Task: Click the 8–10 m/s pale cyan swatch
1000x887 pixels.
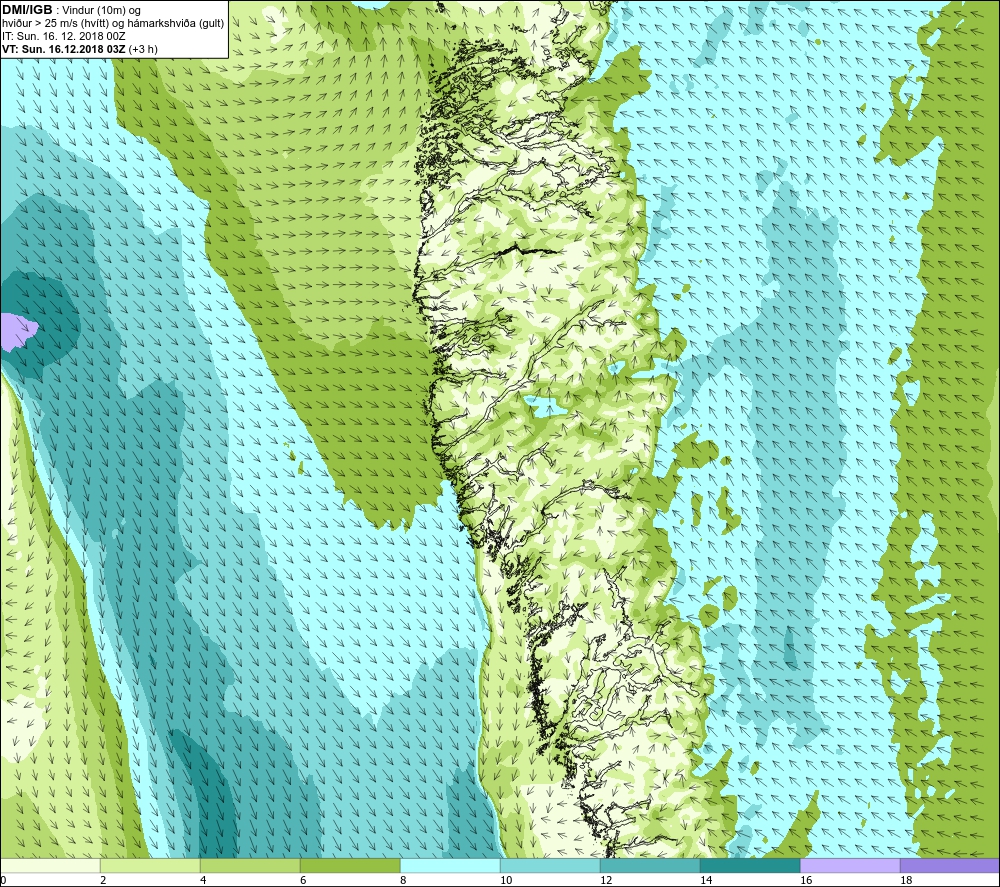Action: [450, 866]
